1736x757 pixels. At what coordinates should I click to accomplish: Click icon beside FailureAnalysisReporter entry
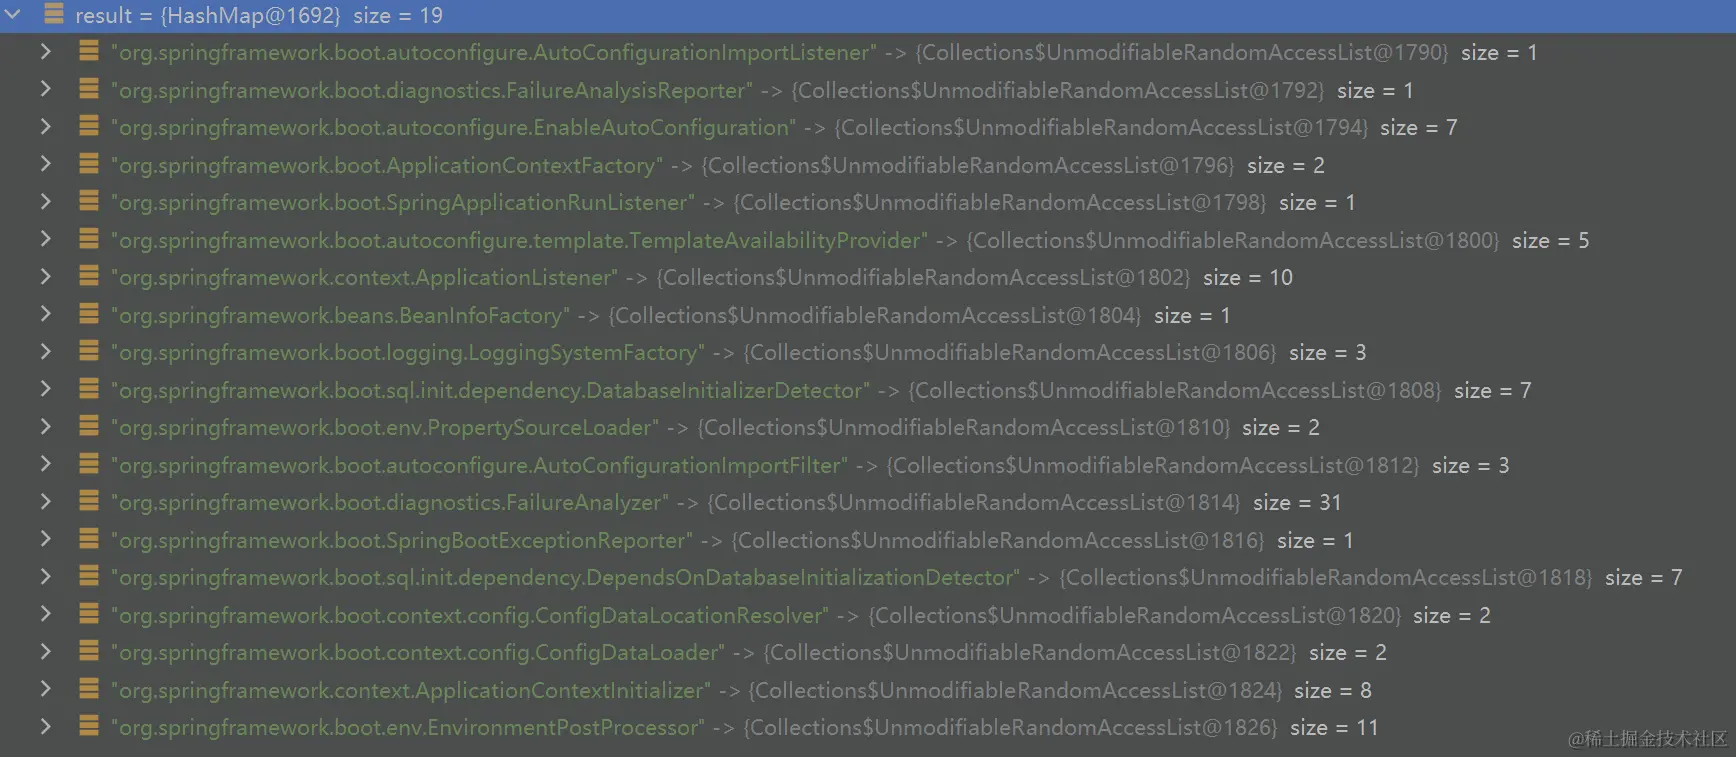(x=89, y=89)
